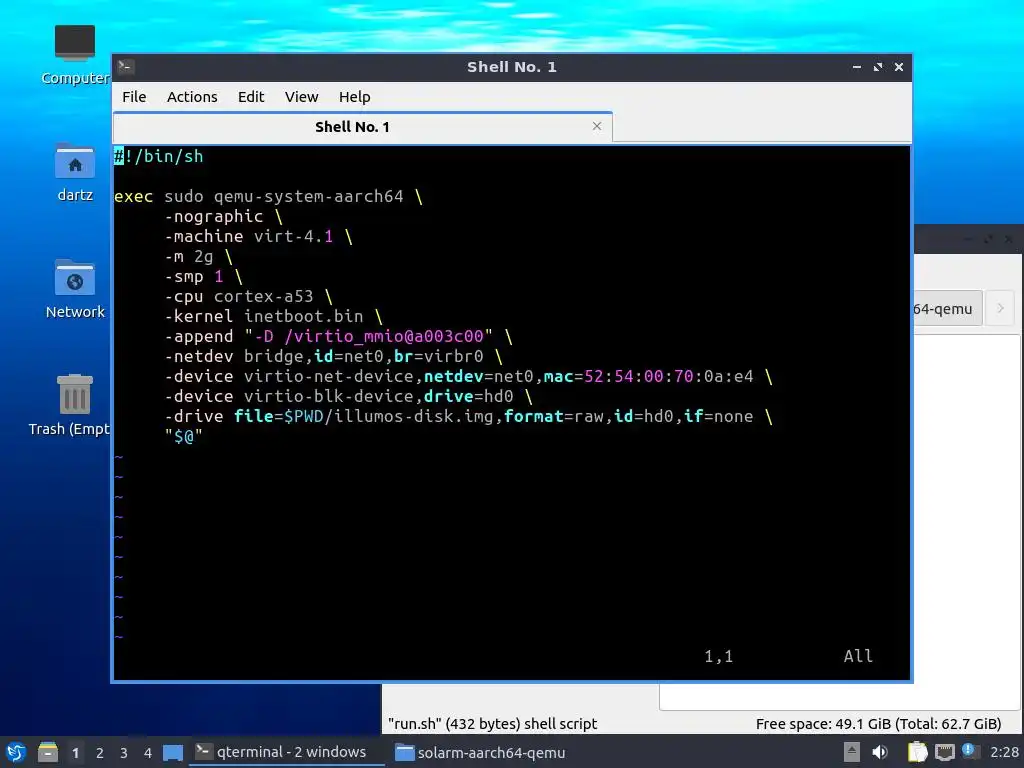
Task: Click '/virtio_mmio@a003c00' append string
Action: click(383, 336)
